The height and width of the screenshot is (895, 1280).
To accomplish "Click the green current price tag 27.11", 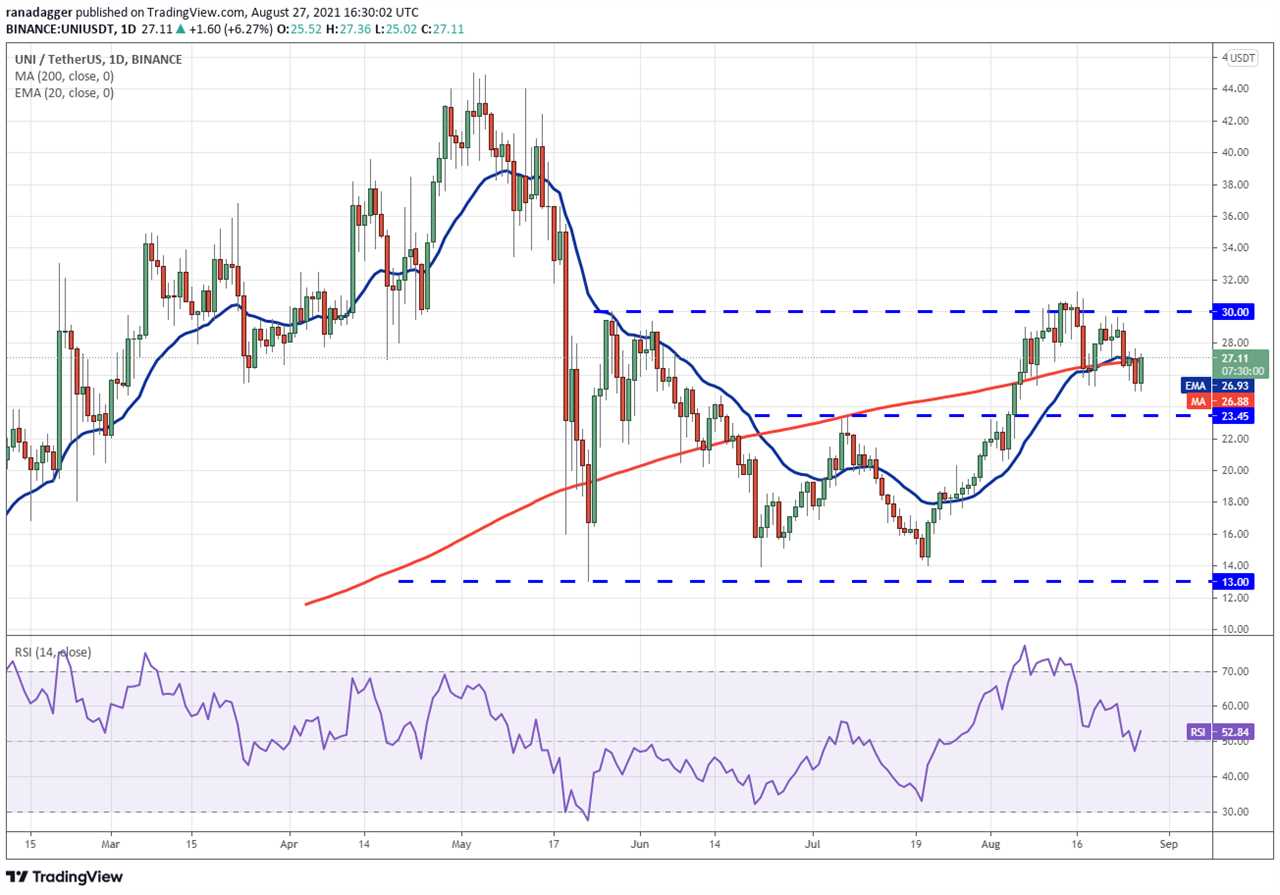I will coord(1241,363).
